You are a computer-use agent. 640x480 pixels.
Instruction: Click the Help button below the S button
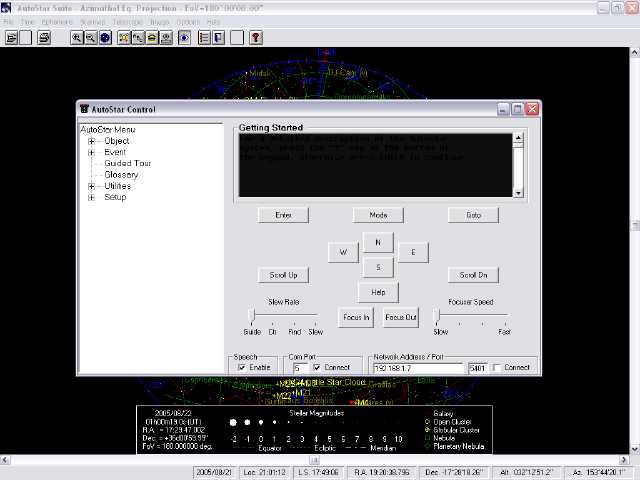coord(378,292)
